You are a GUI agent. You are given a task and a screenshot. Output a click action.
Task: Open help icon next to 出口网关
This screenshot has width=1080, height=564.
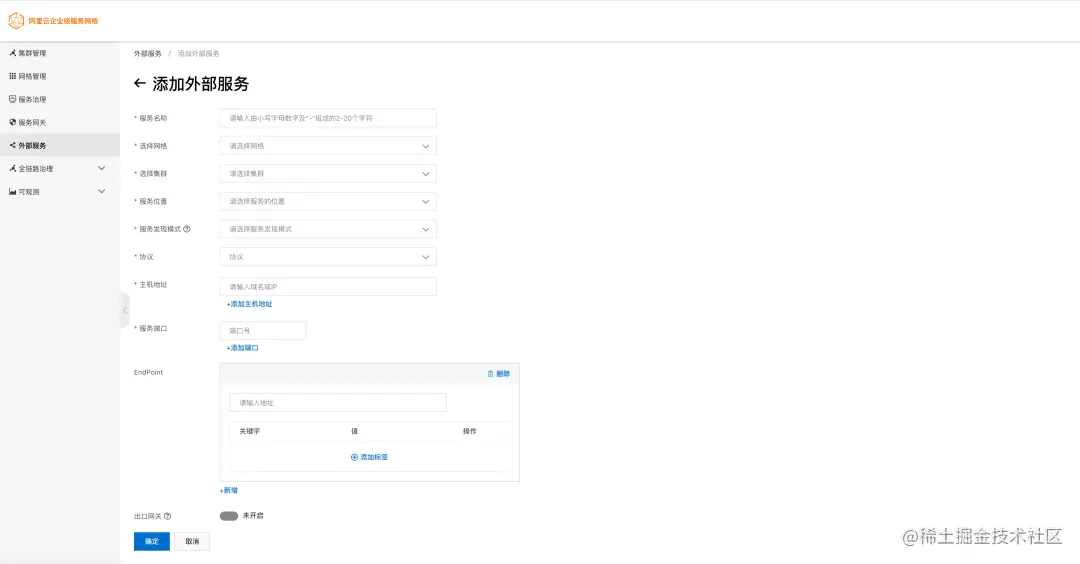(x=167, y=516)
